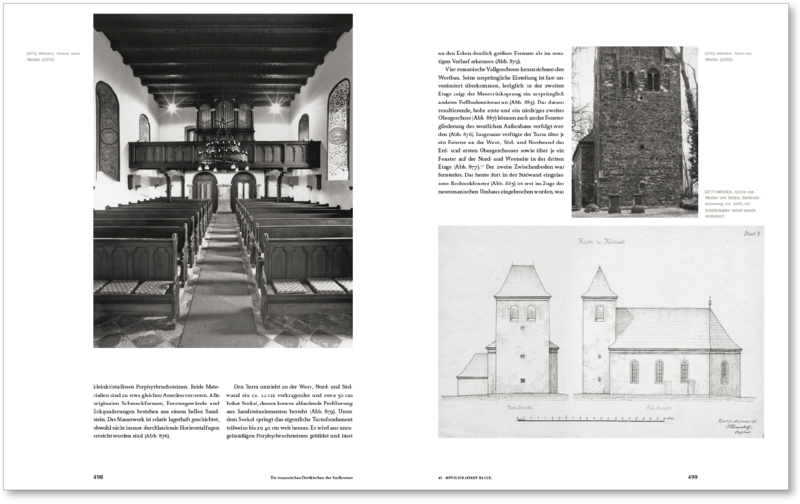
Task: Click the caption left of the interior photo
Action: (61, 55)
